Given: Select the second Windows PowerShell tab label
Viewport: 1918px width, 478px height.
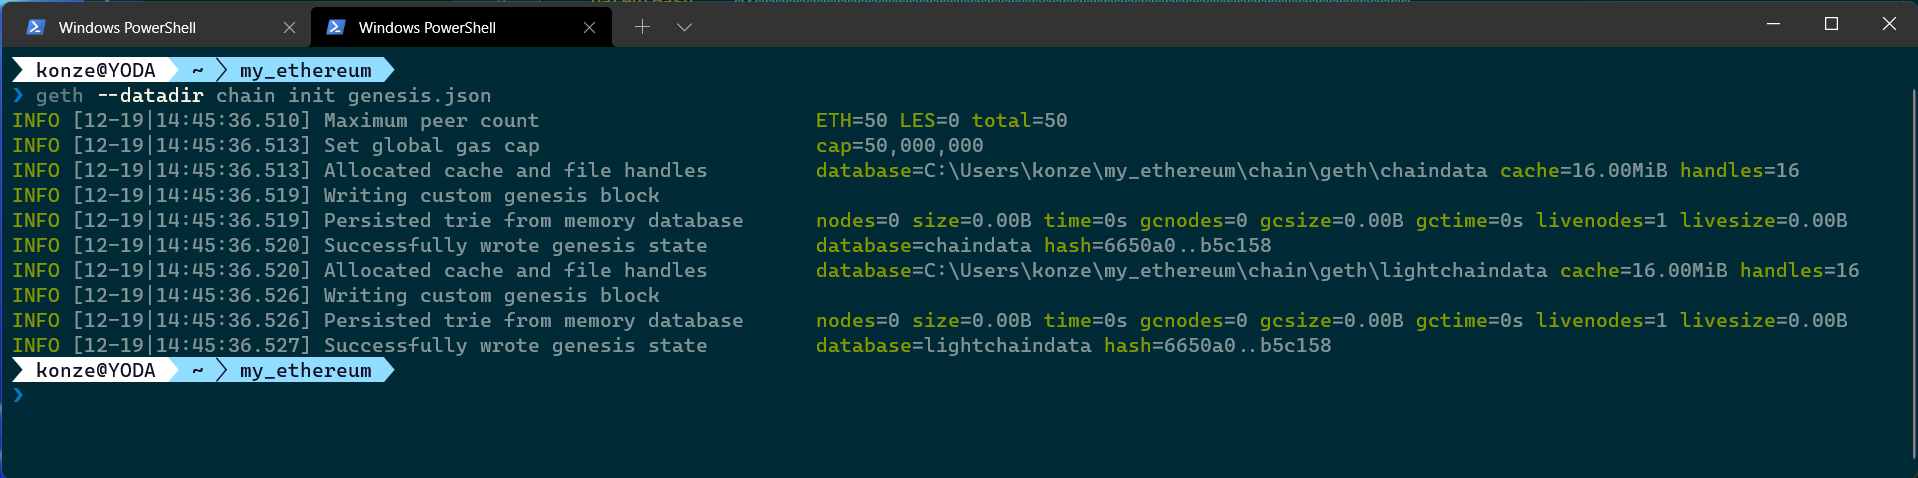Looking at the screenshot, I should [x=427, y=27].
